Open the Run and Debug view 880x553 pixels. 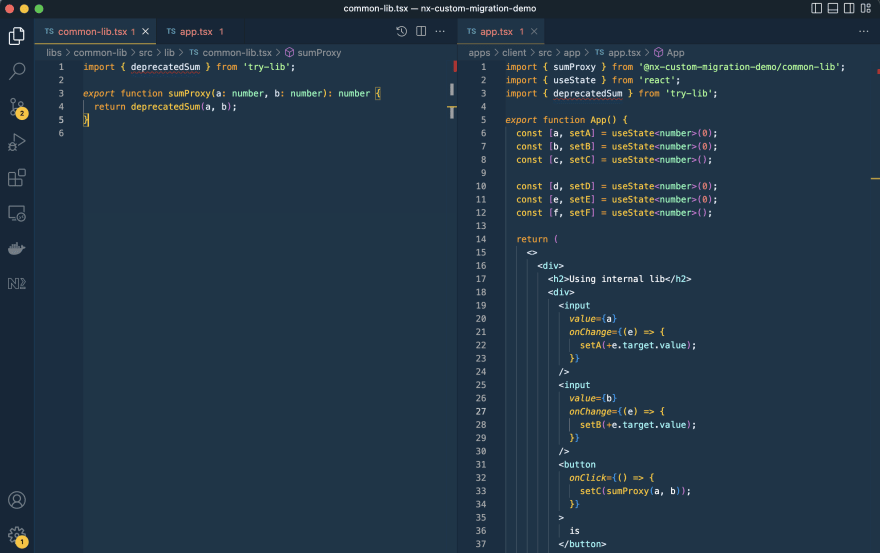[x=17, y=142]
